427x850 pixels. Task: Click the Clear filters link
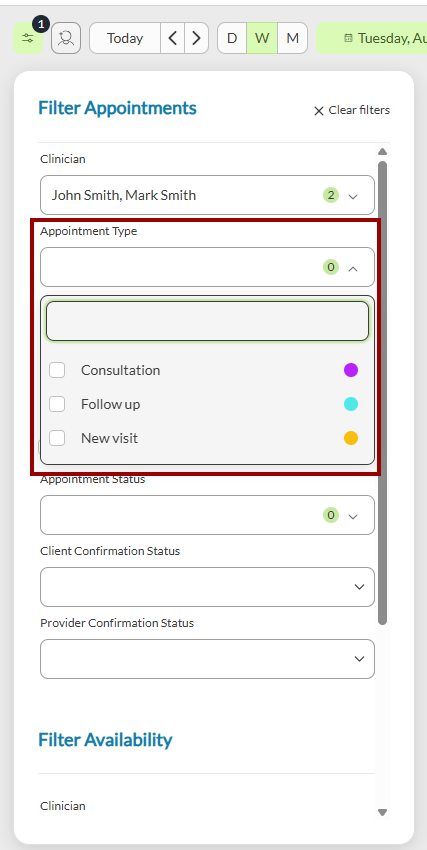359,110
